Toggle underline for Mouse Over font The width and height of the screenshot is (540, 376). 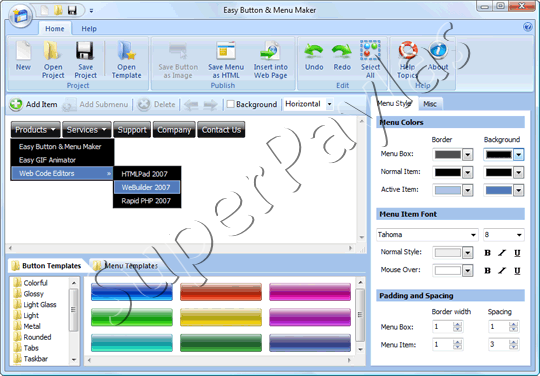coord(517,271)
